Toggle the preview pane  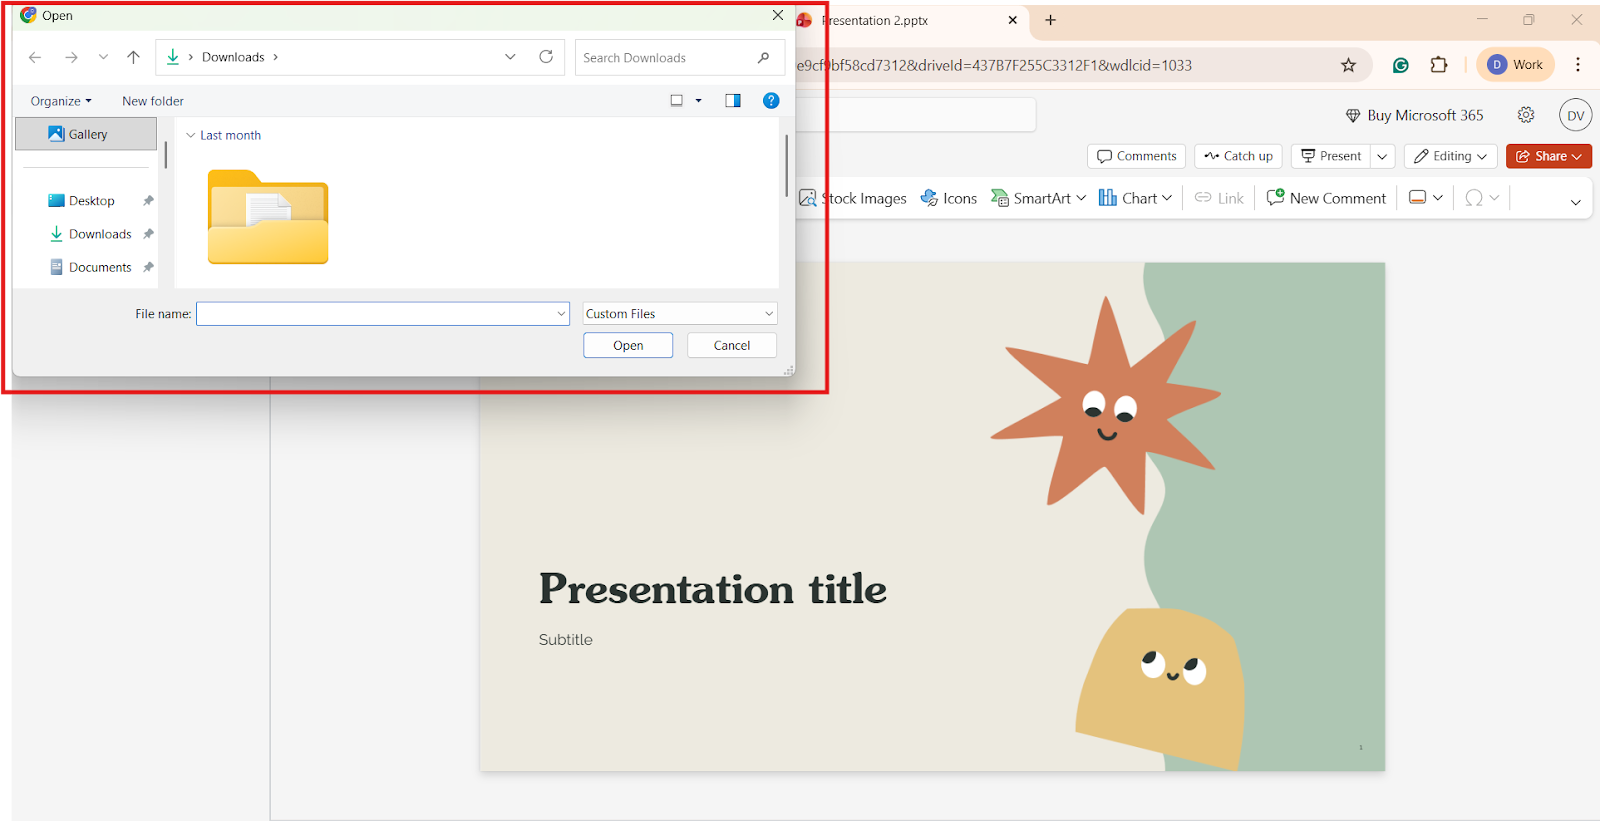[733, 100]
